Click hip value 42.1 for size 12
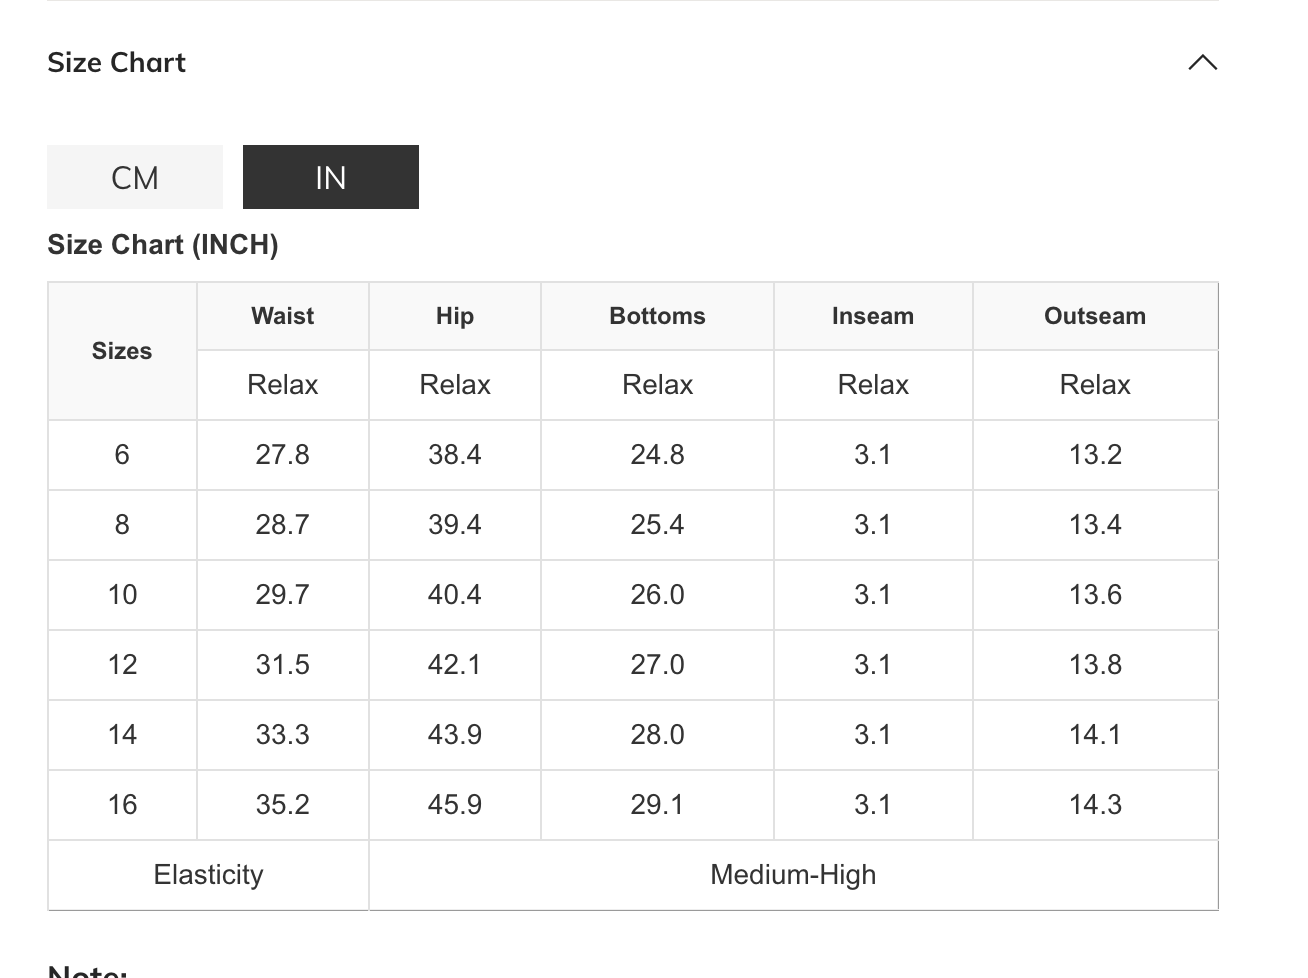 (x=455, y=665)
